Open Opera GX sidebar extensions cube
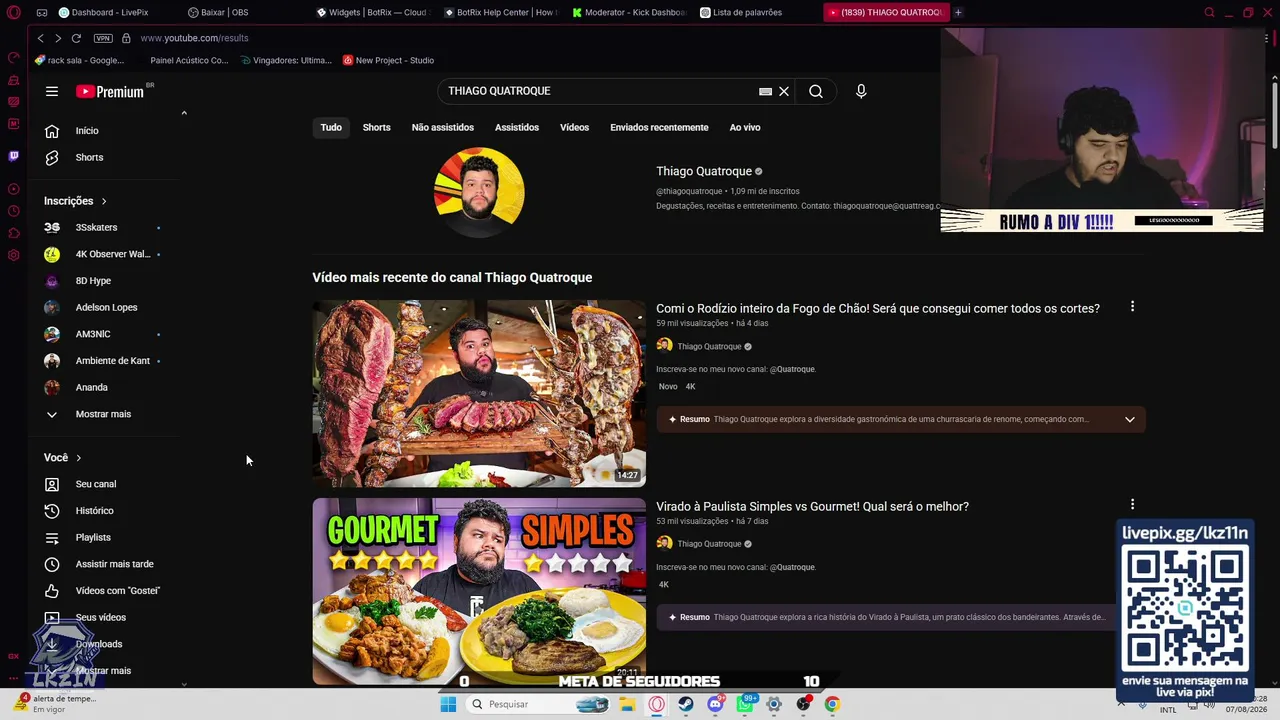Screen dimensions: 1280x720 coord(14,233)
